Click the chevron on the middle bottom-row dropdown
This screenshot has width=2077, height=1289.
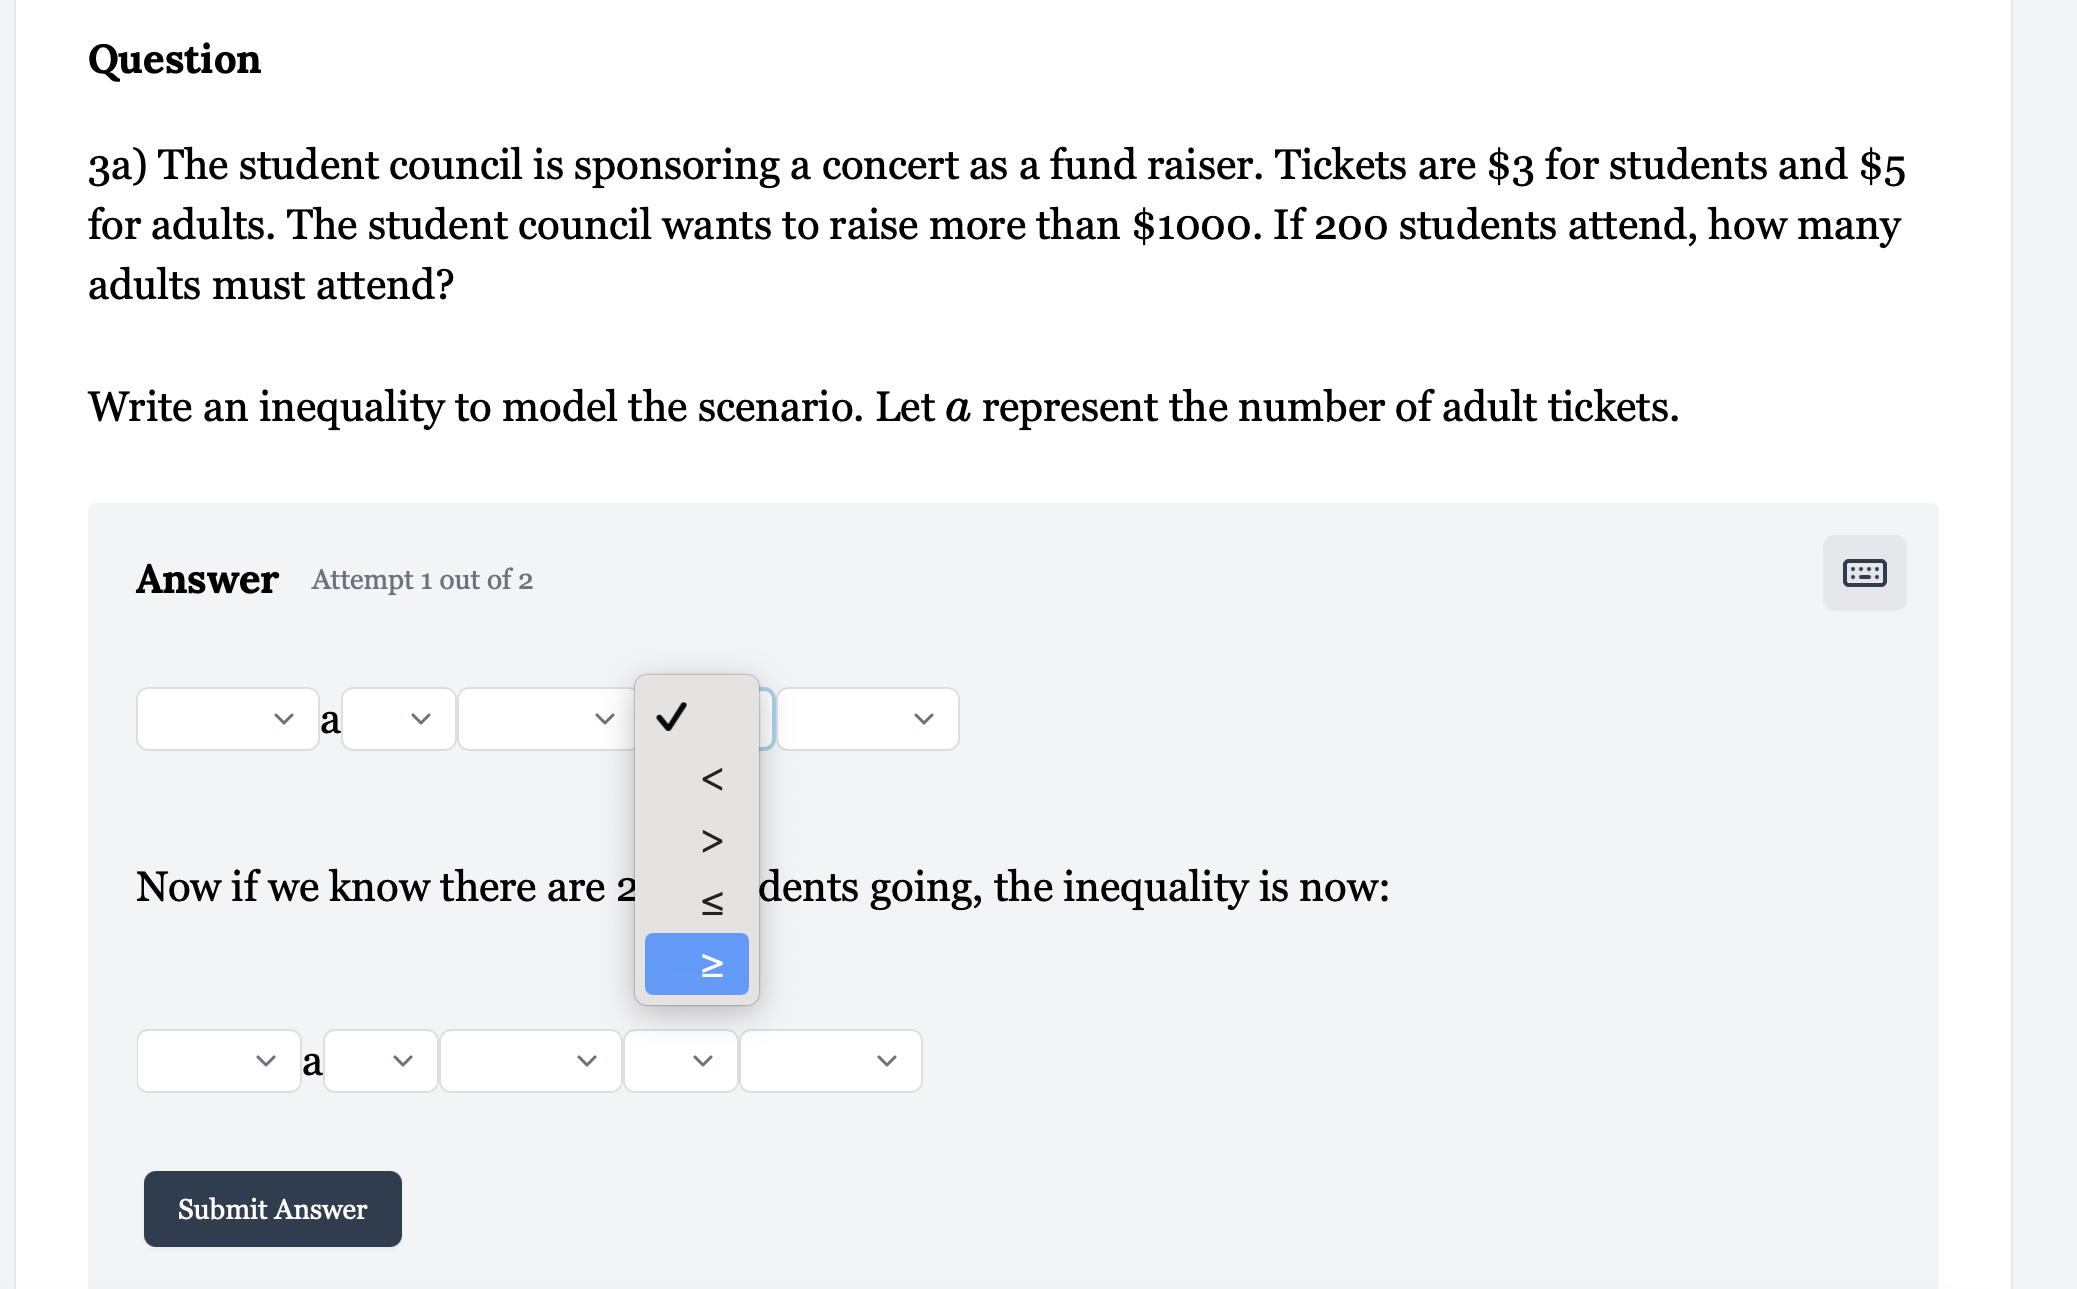(588, 1061)
